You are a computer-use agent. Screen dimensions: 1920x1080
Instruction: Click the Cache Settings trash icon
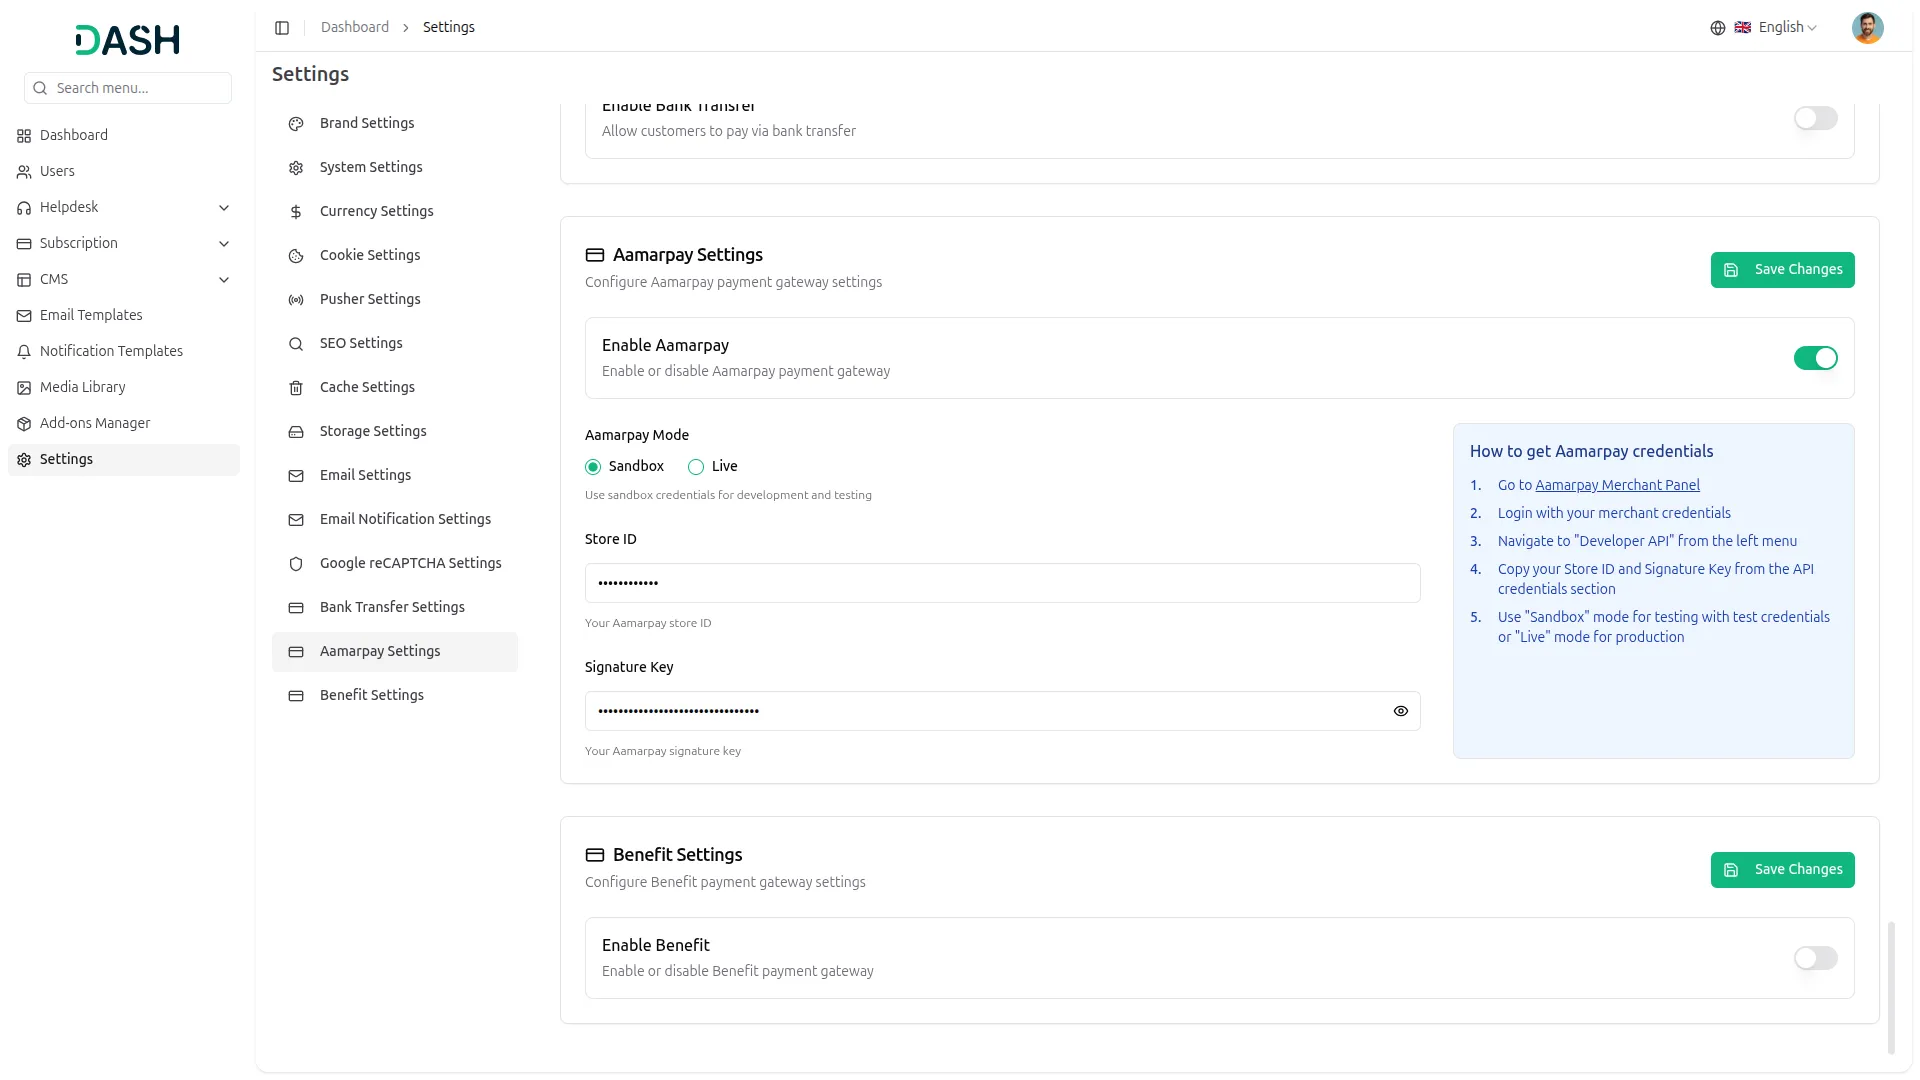tap(296, 388)
